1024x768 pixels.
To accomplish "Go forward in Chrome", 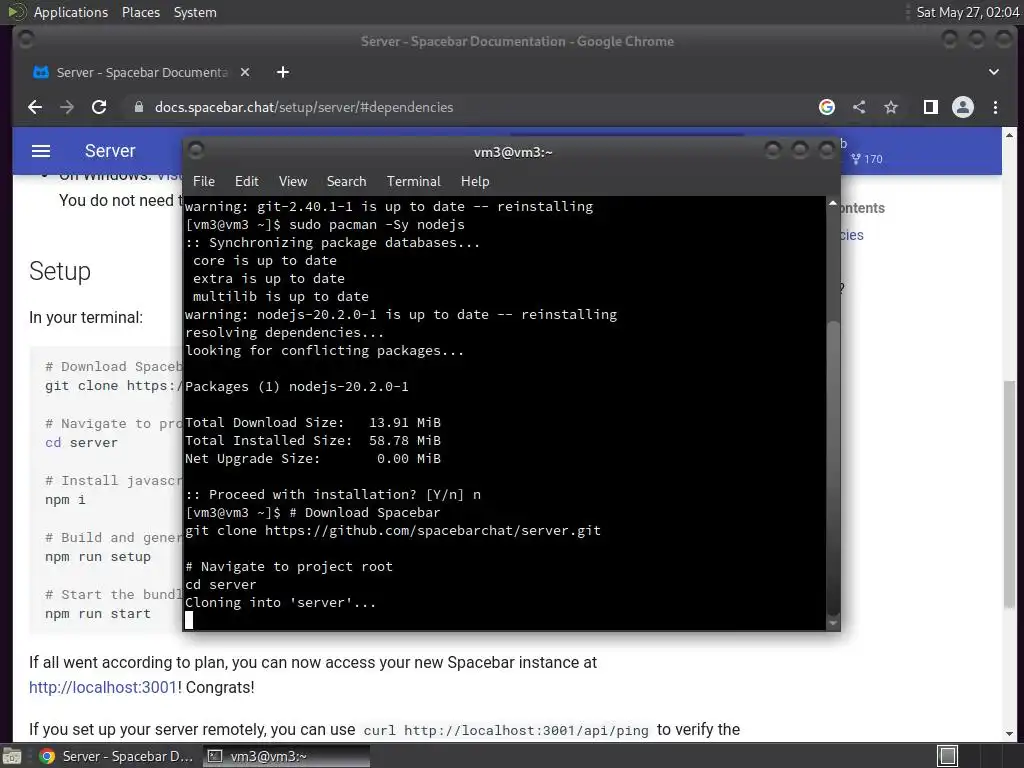I will click(x=67, y=107).
